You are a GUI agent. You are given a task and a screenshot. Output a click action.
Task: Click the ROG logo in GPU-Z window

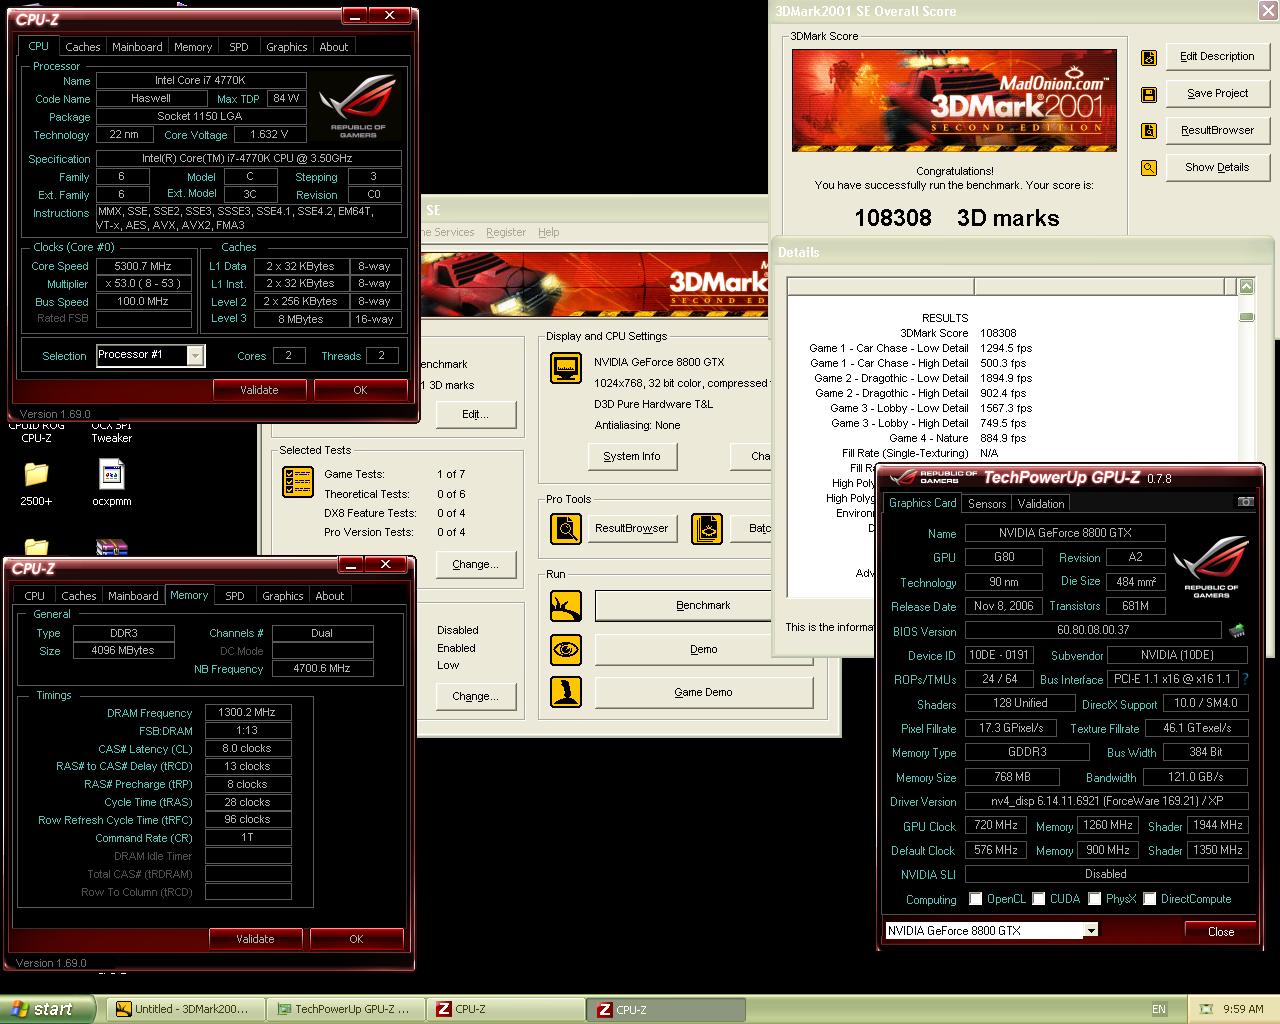[1211, 568]
